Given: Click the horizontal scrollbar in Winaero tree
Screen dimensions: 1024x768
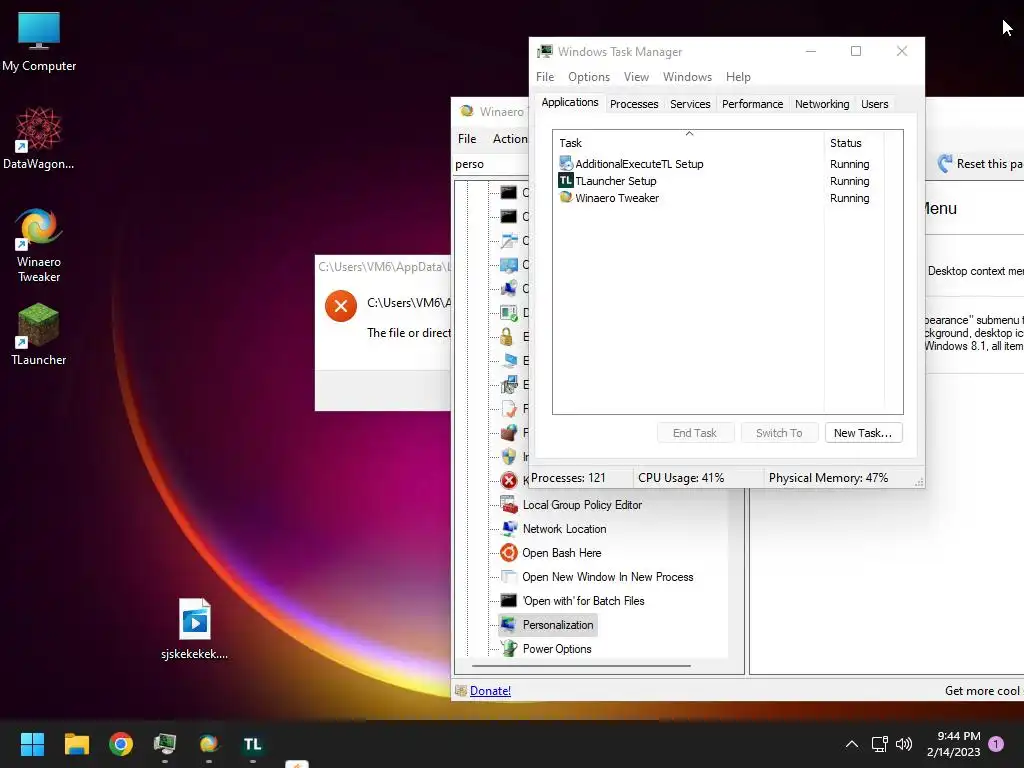Looking at the screenshot, I should [x=581, y=666].
